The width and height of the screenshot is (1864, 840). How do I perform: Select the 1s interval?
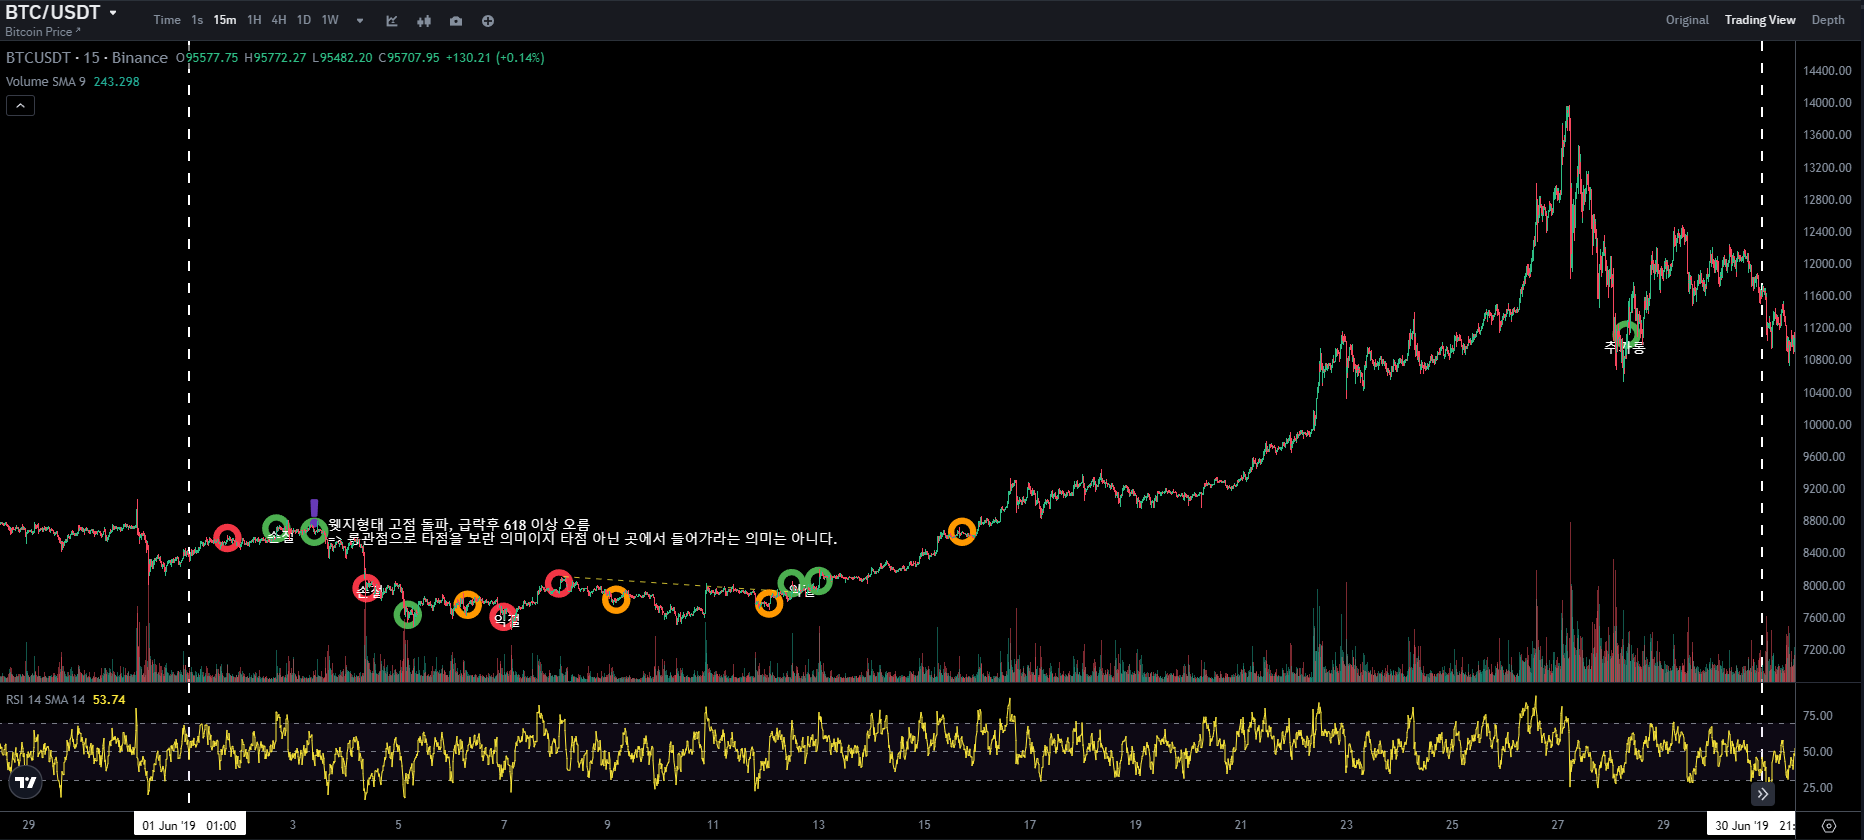197,20
